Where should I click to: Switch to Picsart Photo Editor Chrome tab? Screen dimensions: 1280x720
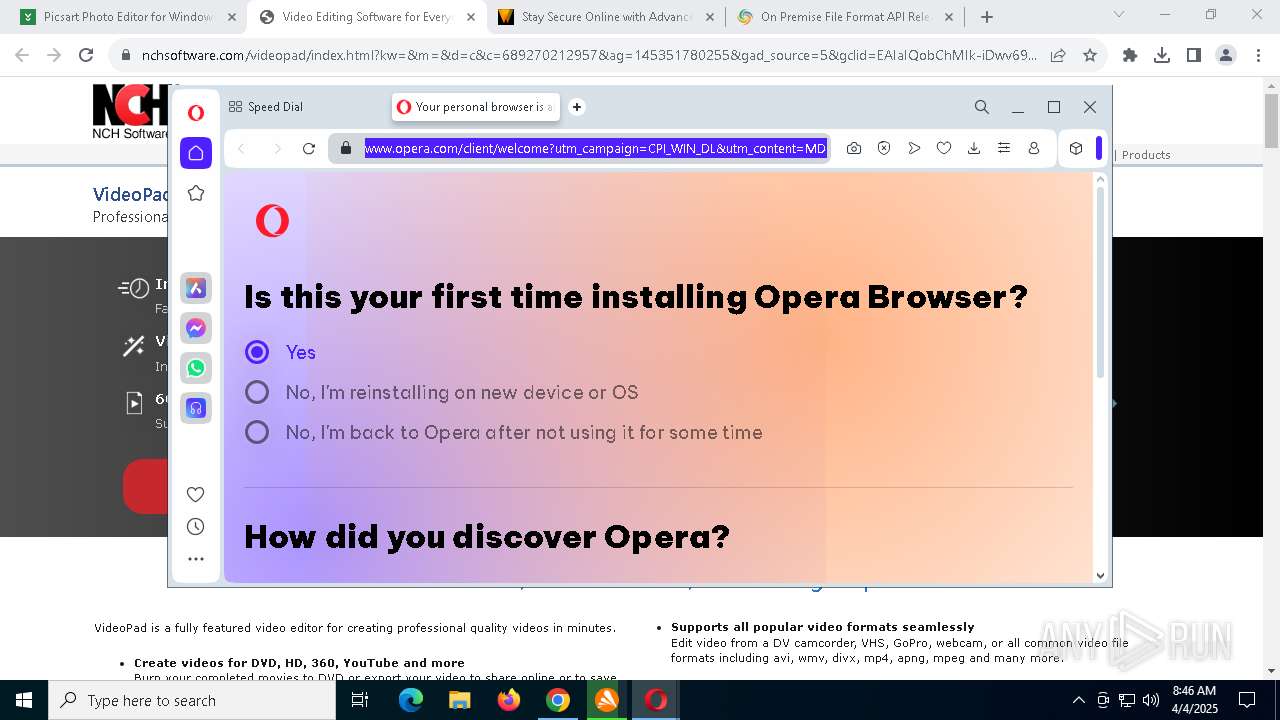pos(128,17)
